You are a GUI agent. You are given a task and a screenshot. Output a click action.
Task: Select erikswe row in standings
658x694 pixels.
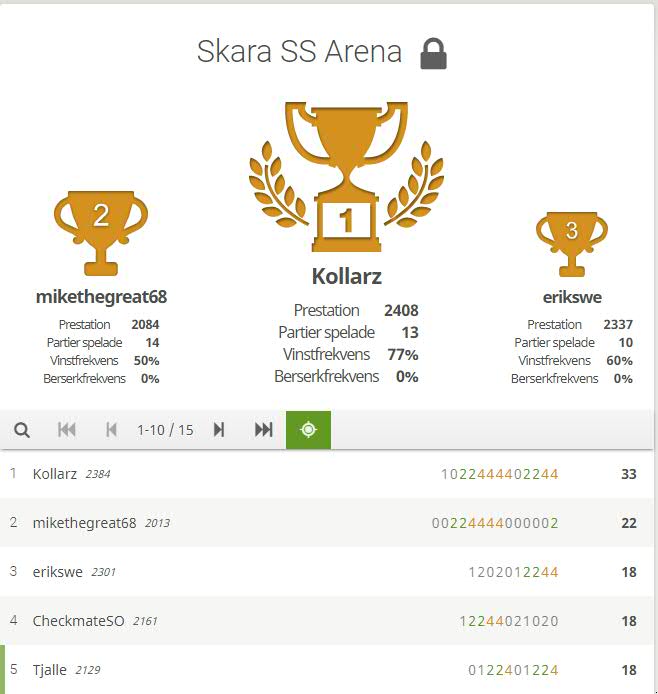[x=327, y=572]
